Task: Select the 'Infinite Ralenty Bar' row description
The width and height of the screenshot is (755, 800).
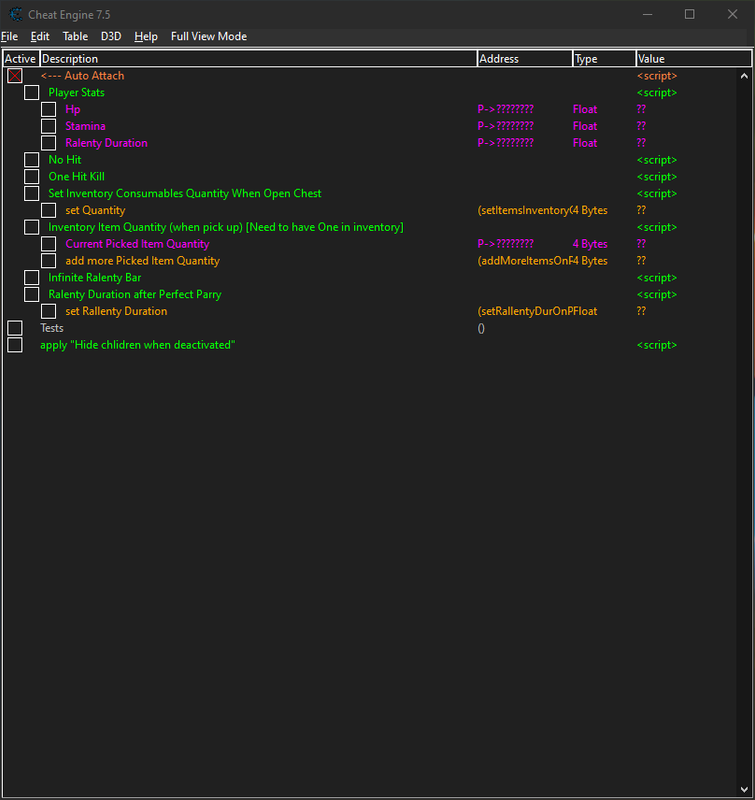Action: [95, 278]
